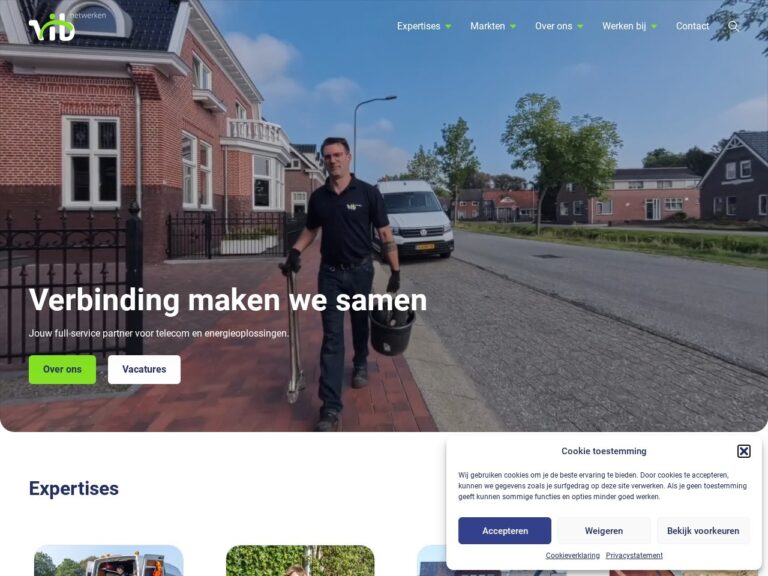Accept cookies with Accepteren button
This screenshot has height=576, width=768.
pyautogui.click(x=504, y=530)
